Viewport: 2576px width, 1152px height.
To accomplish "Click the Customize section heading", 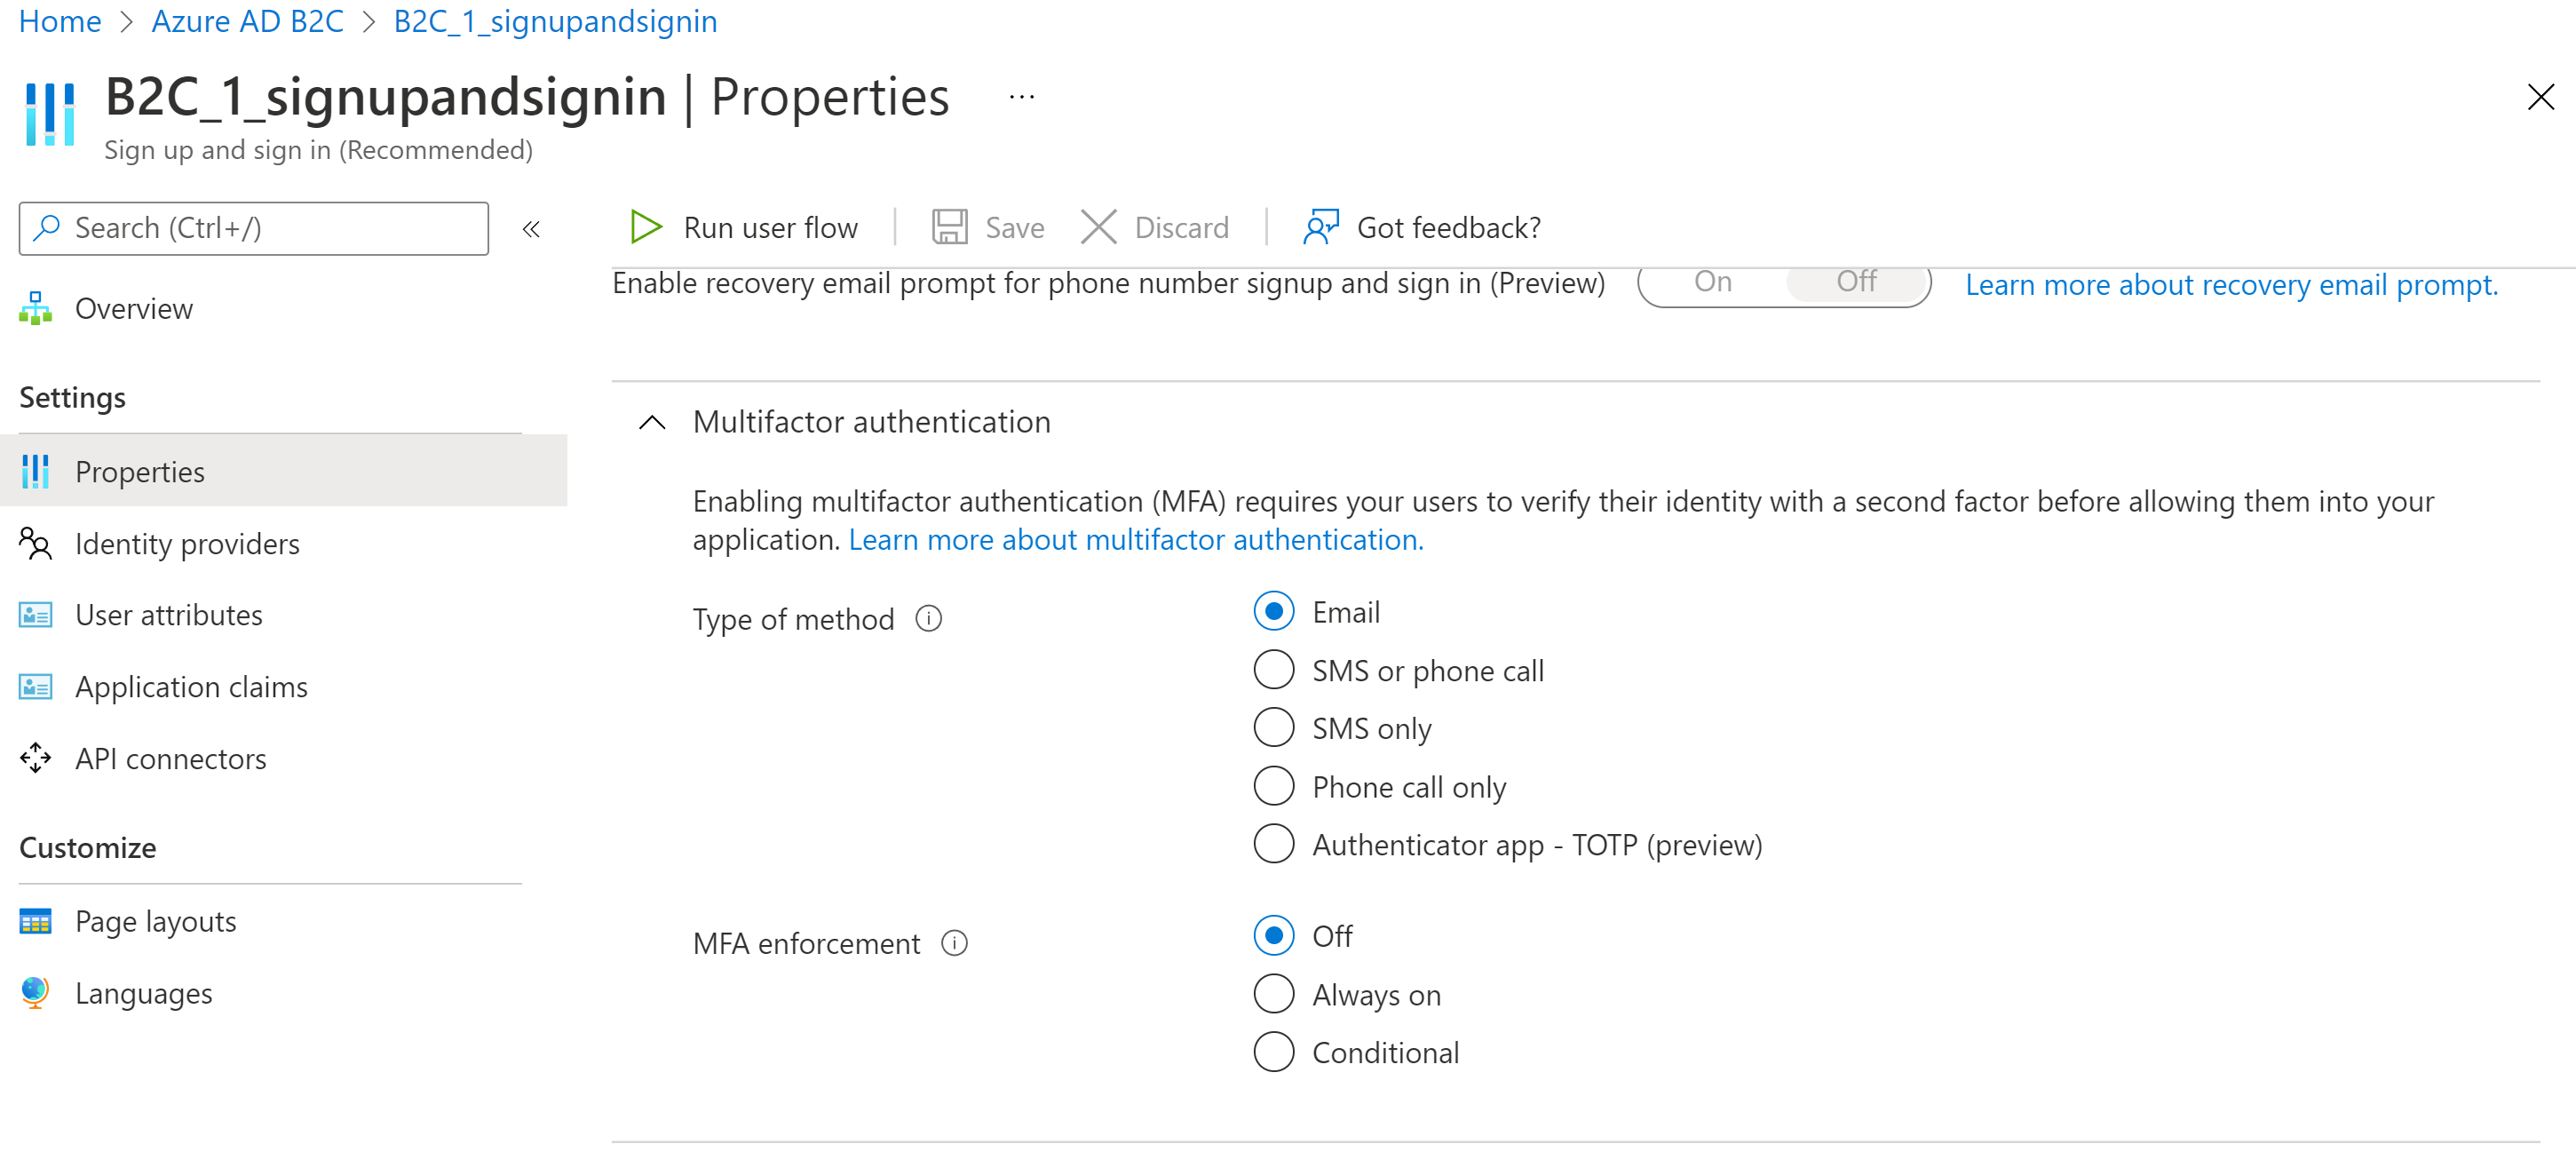I will [x=88, y=847].
